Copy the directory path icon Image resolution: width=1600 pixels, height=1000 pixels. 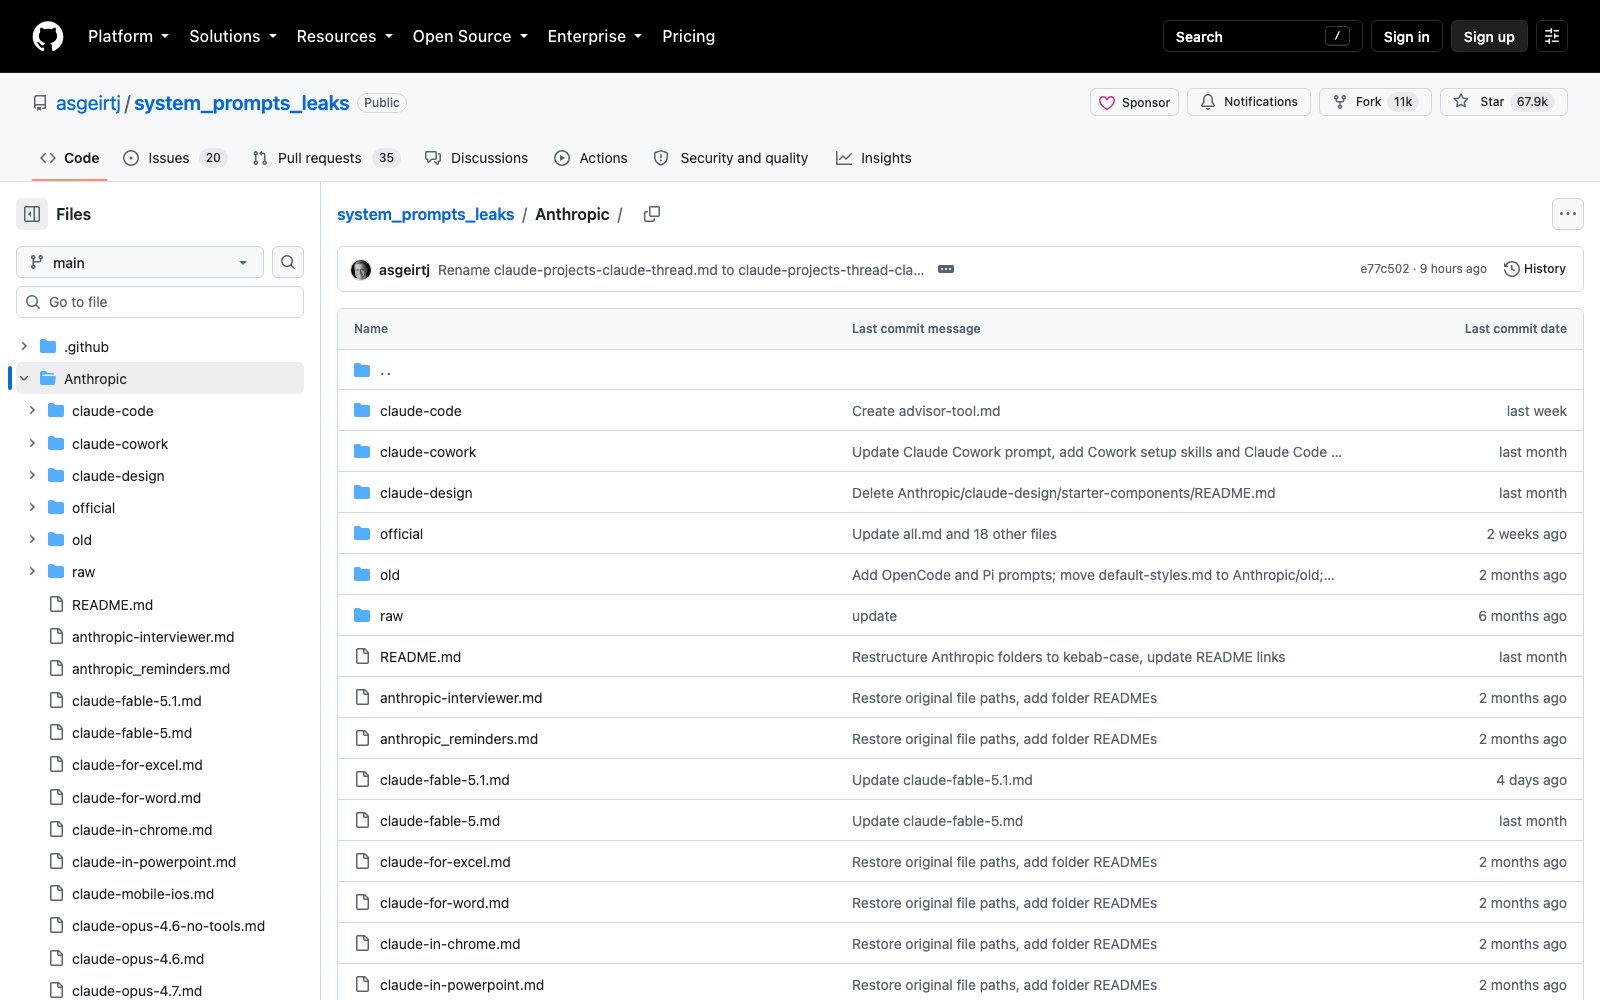652,214
